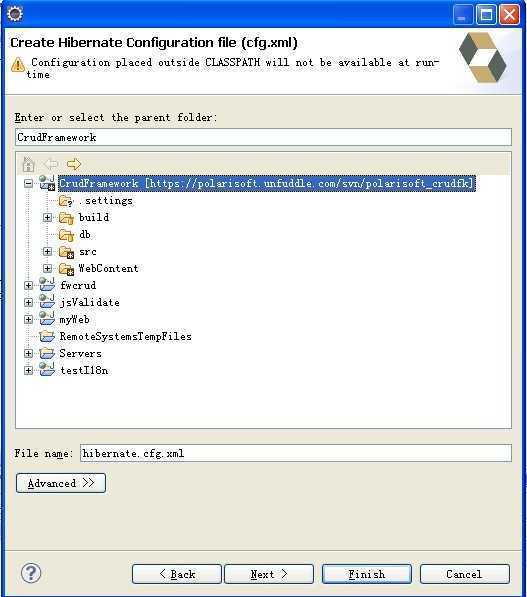Click the Next > button
527x597 pixels.
pos(269,574)
